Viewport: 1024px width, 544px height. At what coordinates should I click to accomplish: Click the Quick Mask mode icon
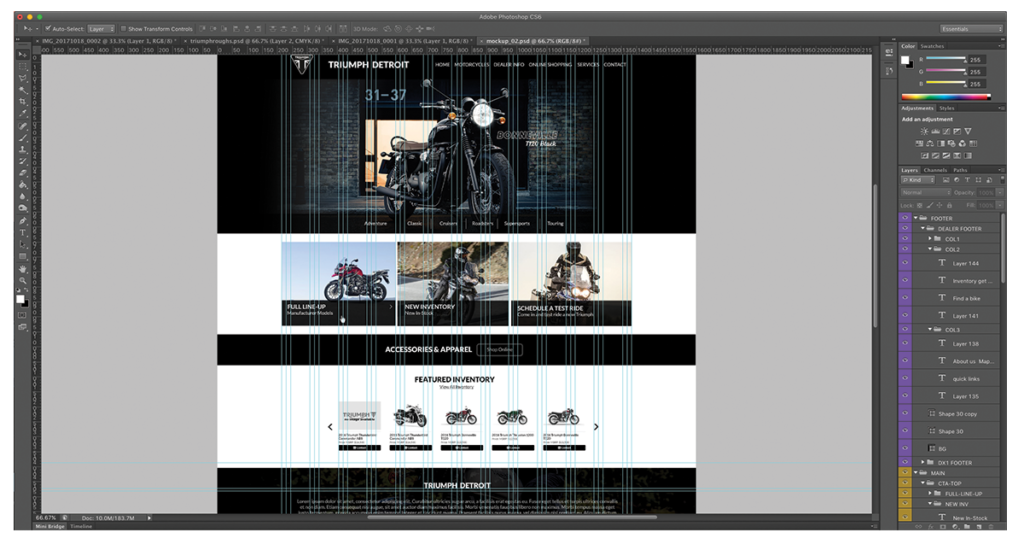click(x=22, y=315)
